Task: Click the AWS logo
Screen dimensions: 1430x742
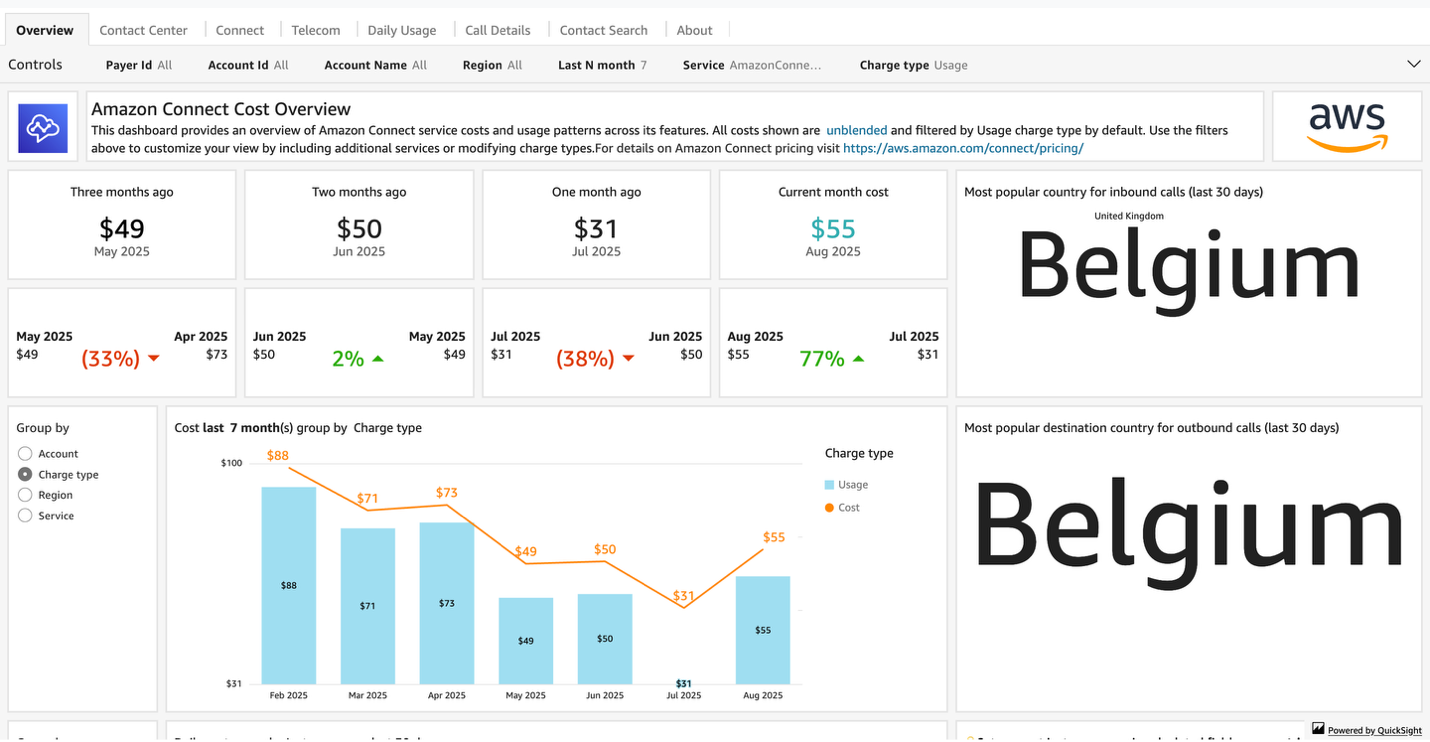Action: tap(1347, 127)
